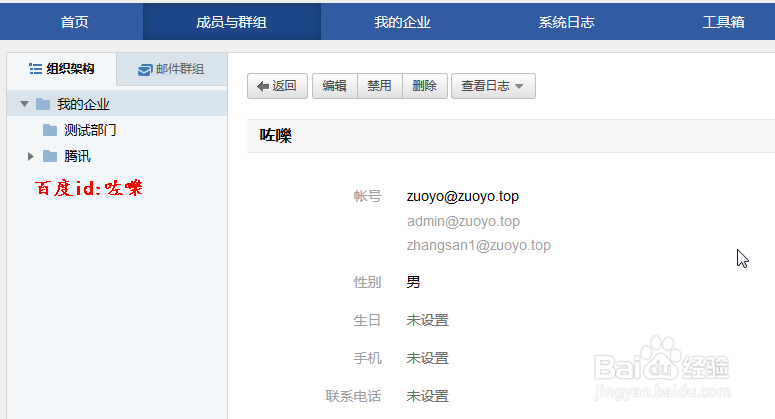Click the 我的企业 folder icon
Image resolution: width=775 pixels, height=419 pixels.
click(x=43, y=104)
